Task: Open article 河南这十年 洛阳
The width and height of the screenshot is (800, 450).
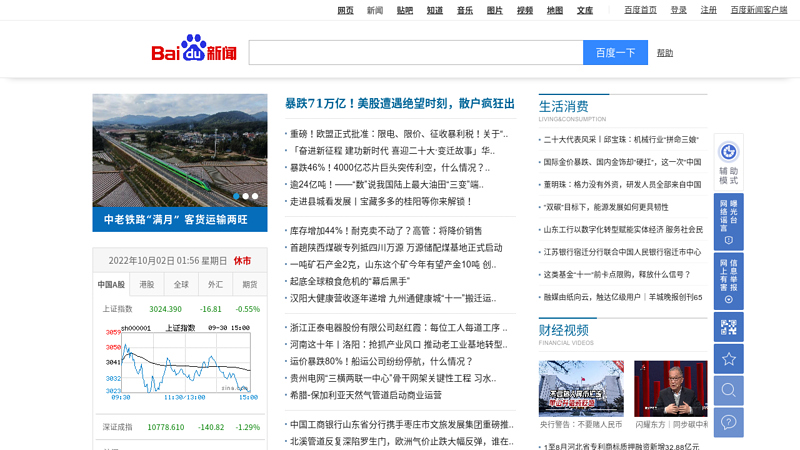Action: pos(398,344)
